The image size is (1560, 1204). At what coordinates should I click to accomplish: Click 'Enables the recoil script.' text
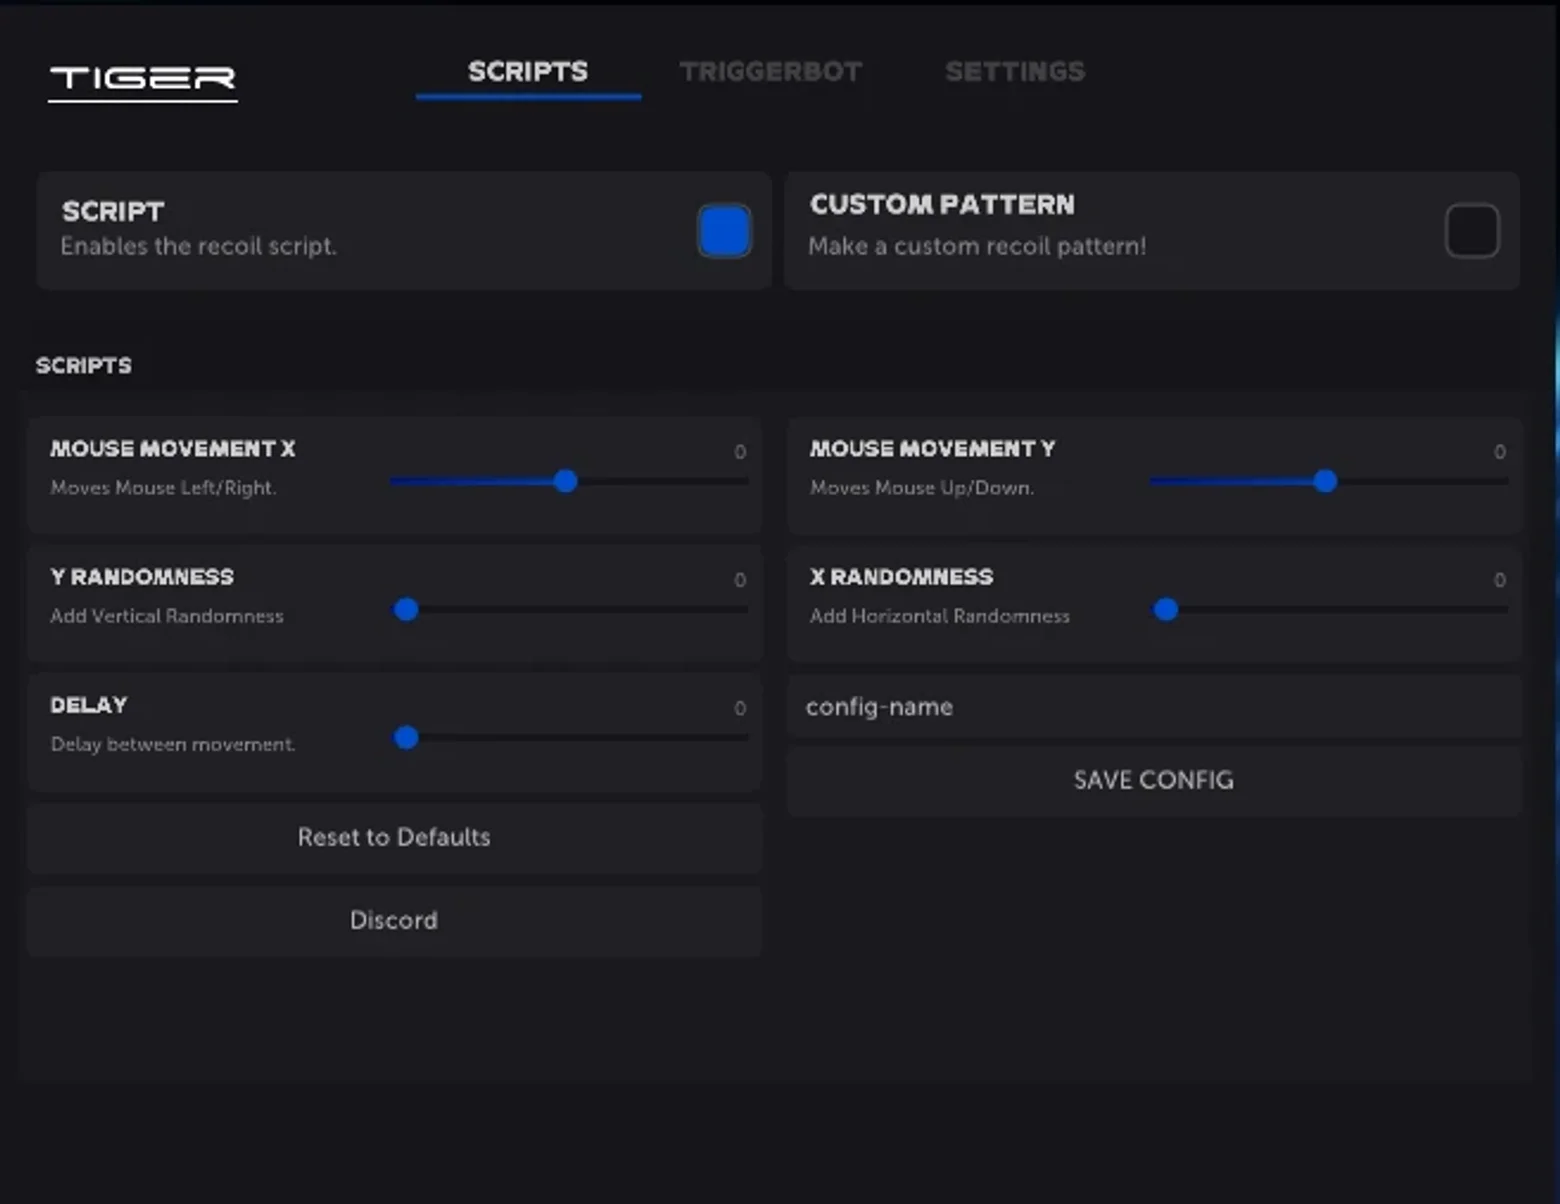click(198, 246)
